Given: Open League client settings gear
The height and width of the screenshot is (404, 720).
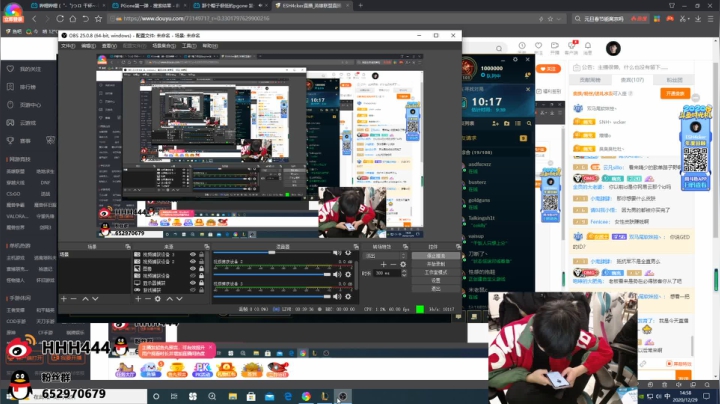Looking at the screenshot, I should tap(515, 60).
